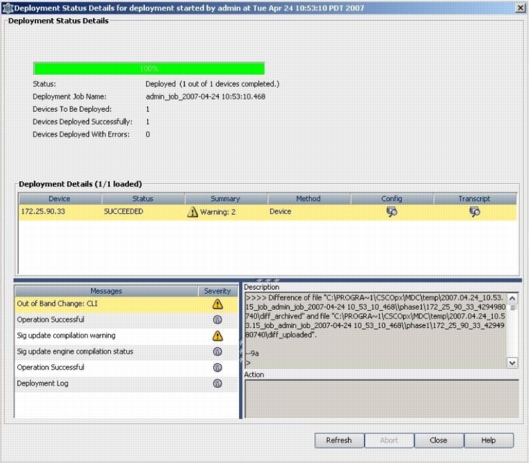The image size is (531, 465).
Task: Click warning icon for Sig update compilation warning
Action: (x=217, y=336)
